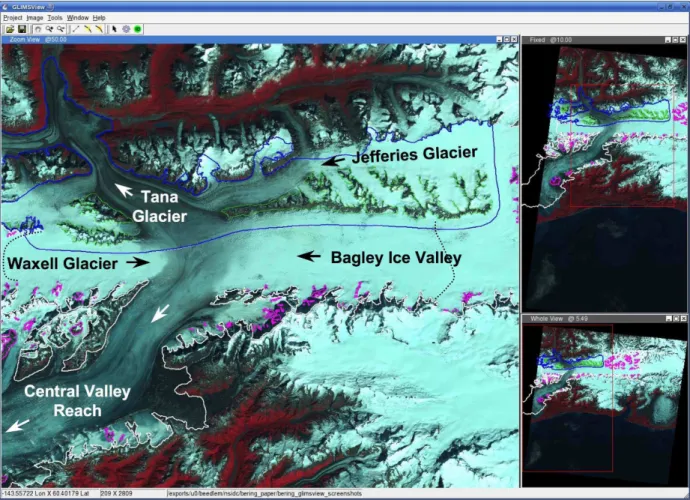690x500 pixels.
Task: Close the Fixed view sub-window
Action: 683,40
